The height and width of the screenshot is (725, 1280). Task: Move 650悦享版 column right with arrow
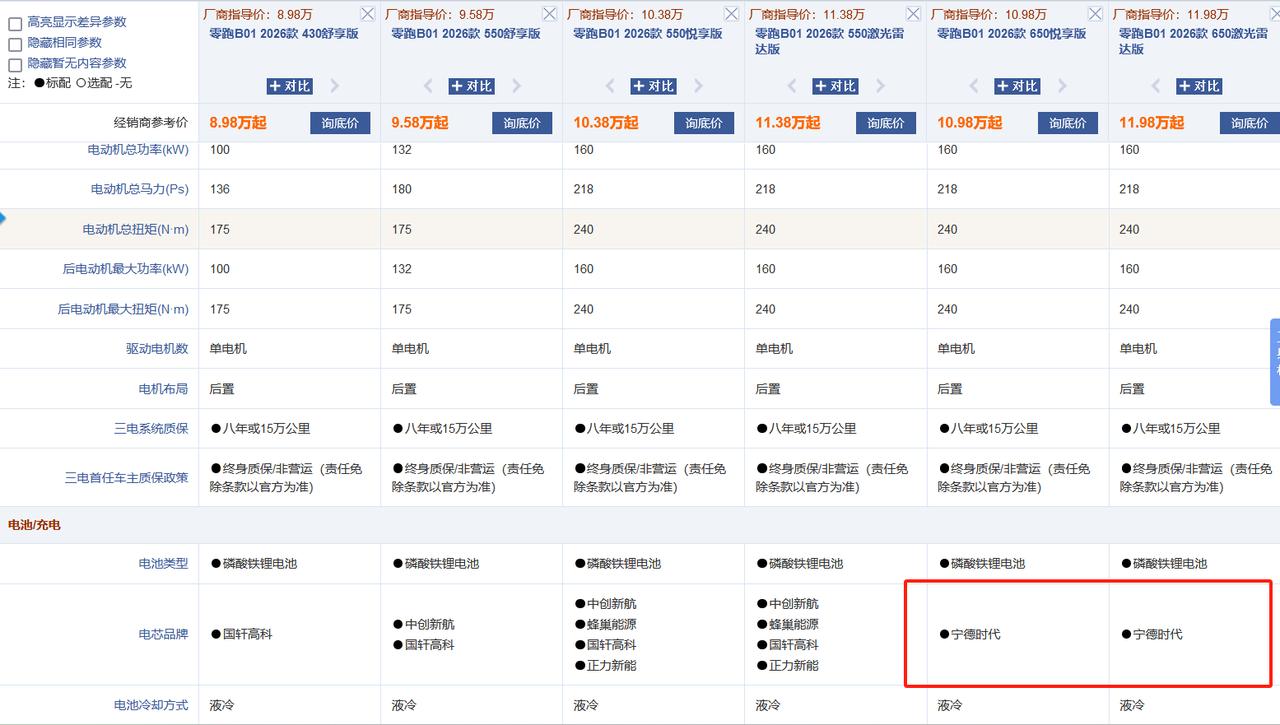(1063, 86)
